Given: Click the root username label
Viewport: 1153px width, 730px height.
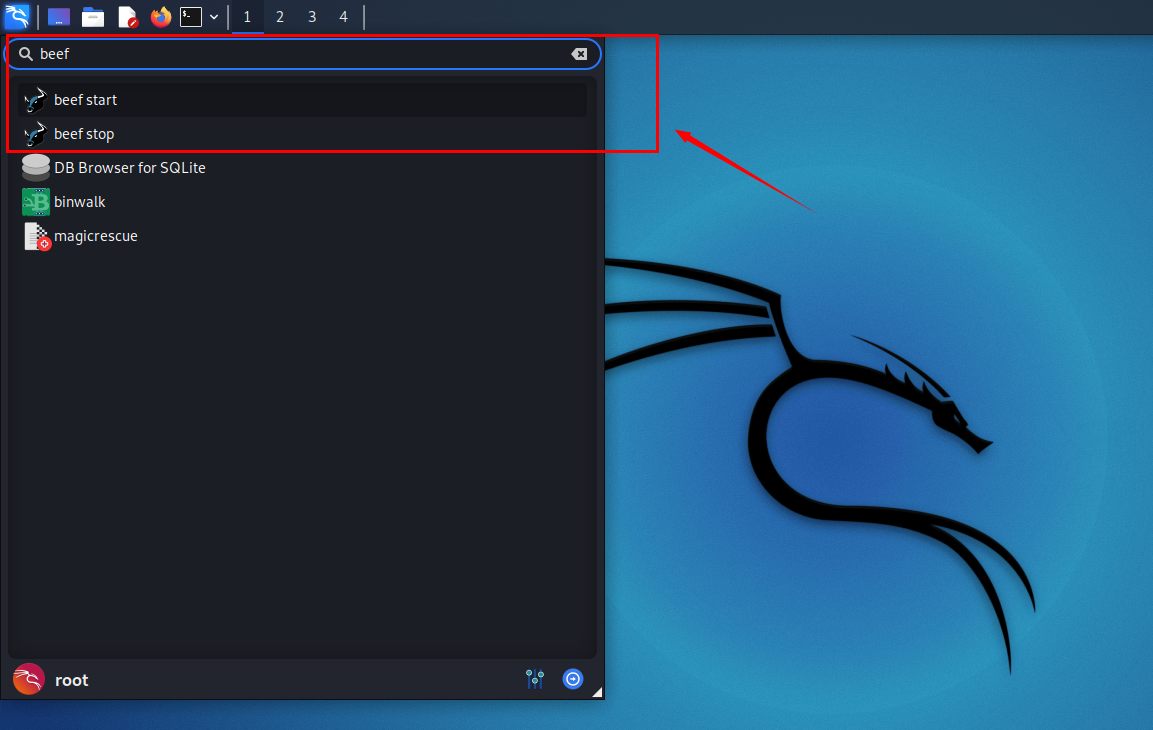Looking at the screenshot, I should click(71, 680).
